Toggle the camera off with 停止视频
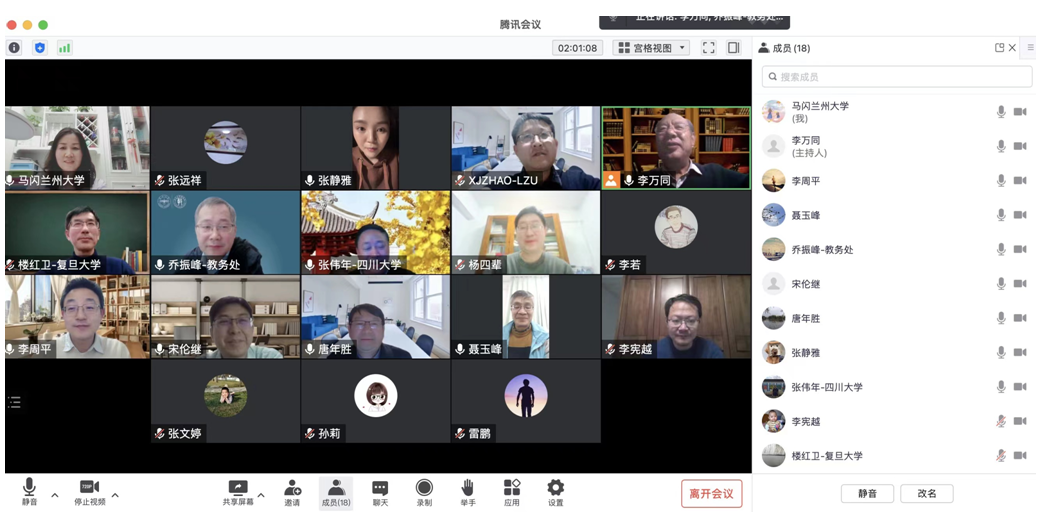1041x523 pixels. [89, 492]
